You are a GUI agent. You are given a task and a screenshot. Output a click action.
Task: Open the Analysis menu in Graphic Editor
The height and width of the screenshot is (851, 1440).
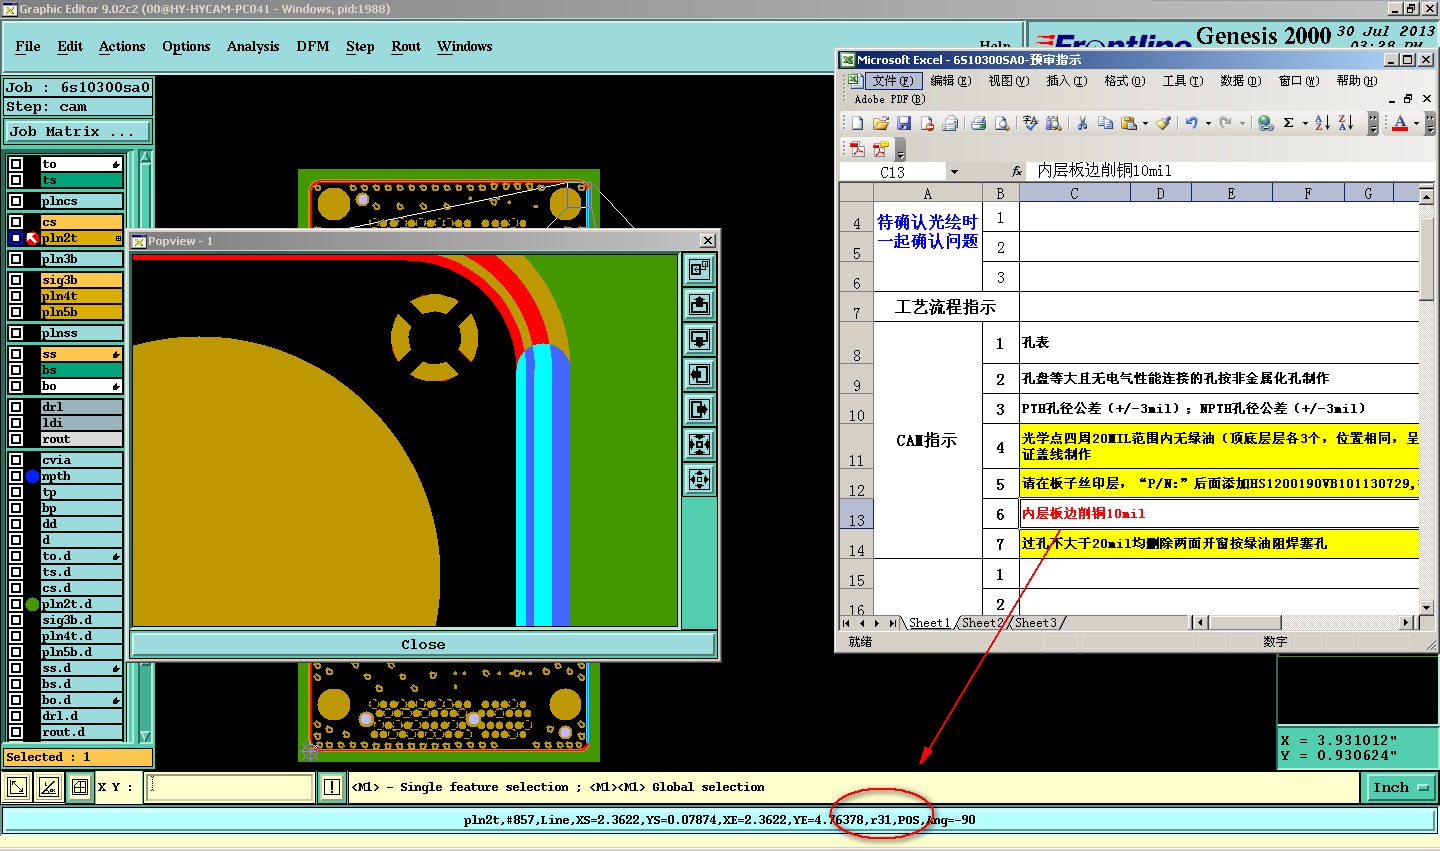point(253,47)
